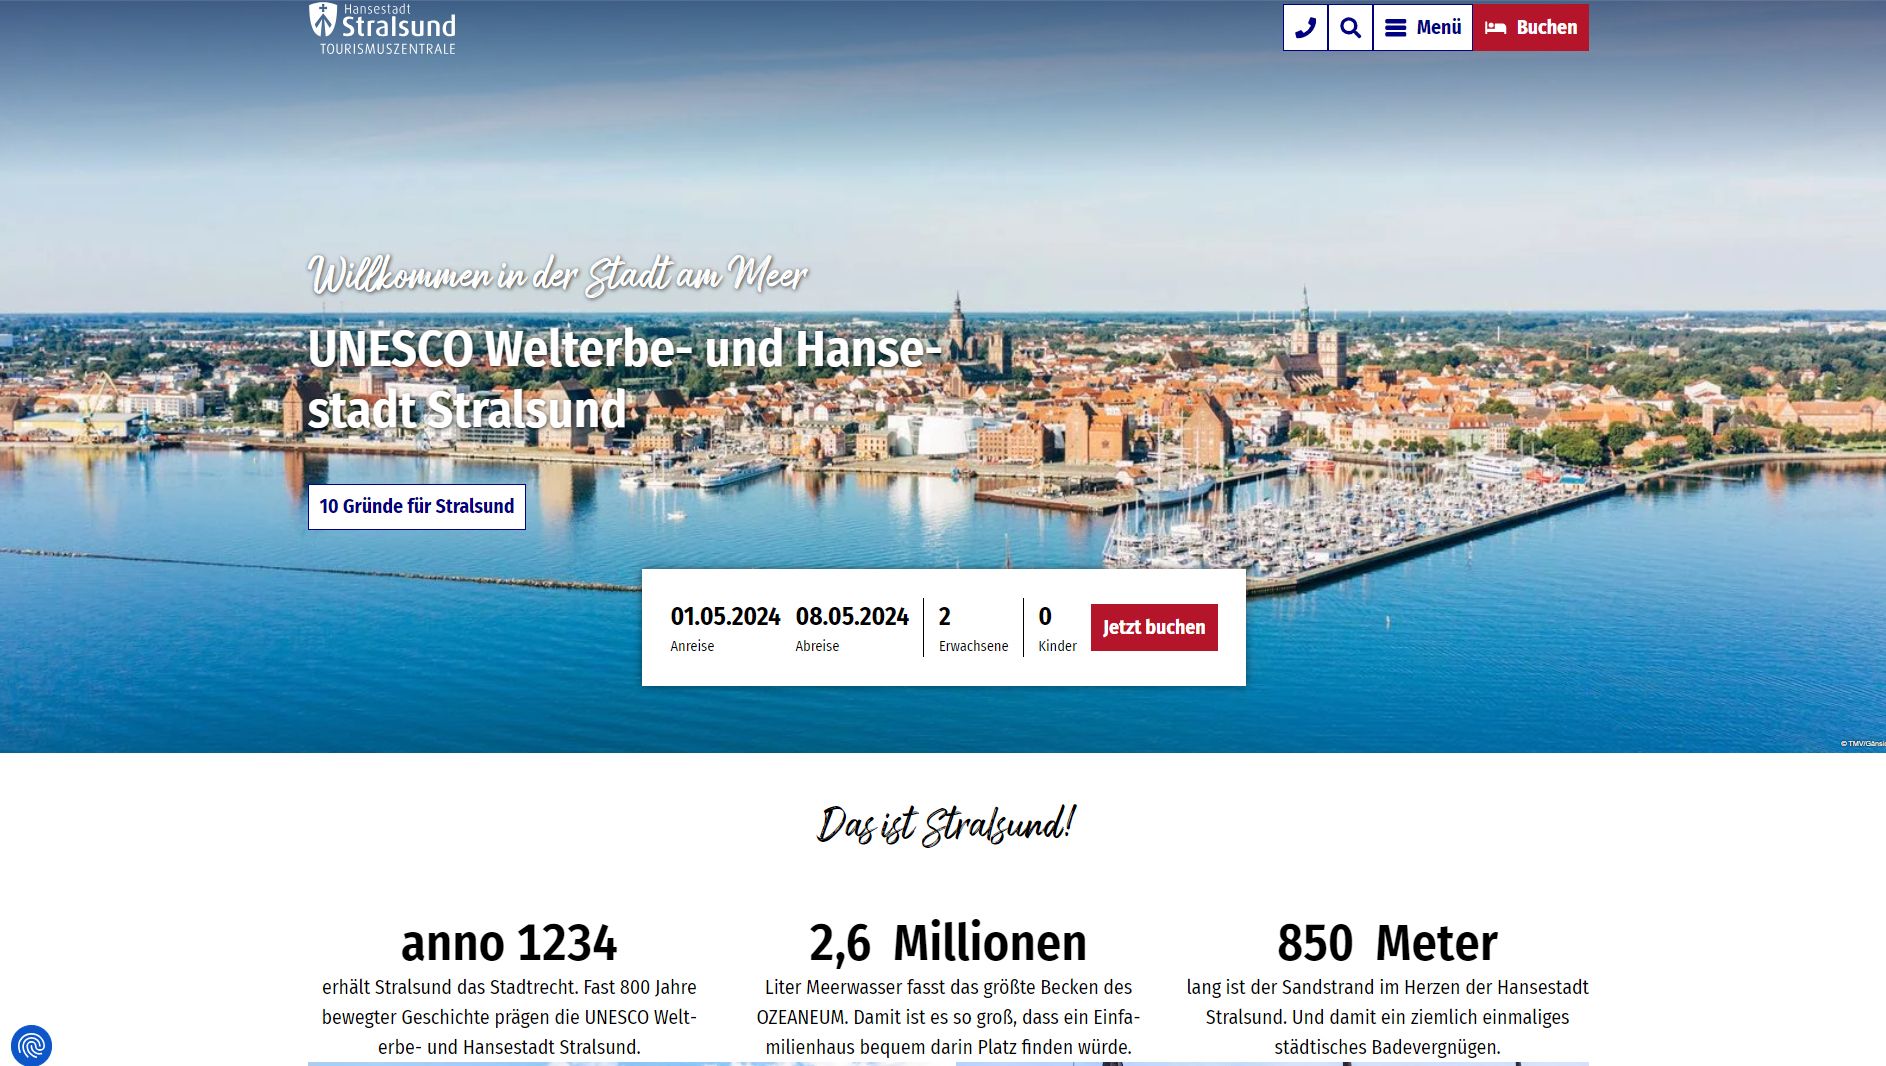Click the Willkommen in der Stadt am Meer script text

coord(558,275)
